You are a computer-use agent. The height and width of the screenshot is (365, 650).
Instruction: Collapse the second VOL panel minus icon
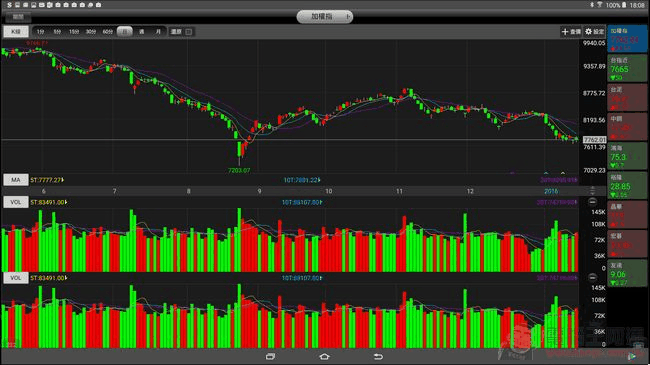click(x=592, y=277)
